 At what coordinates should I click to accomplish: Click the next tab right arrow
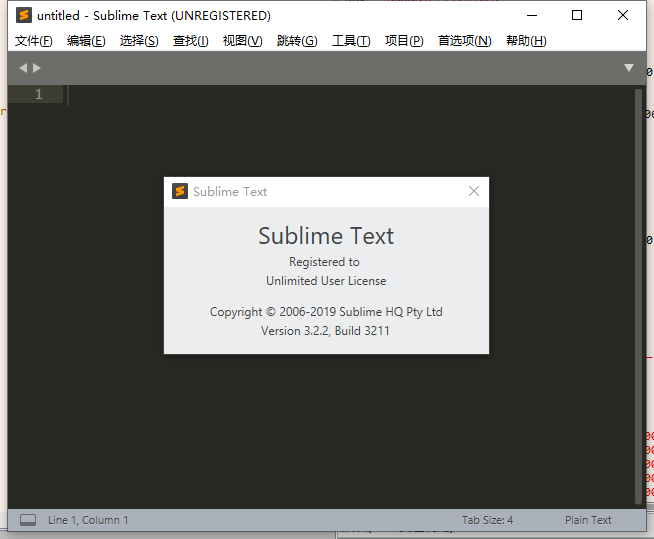37,68
